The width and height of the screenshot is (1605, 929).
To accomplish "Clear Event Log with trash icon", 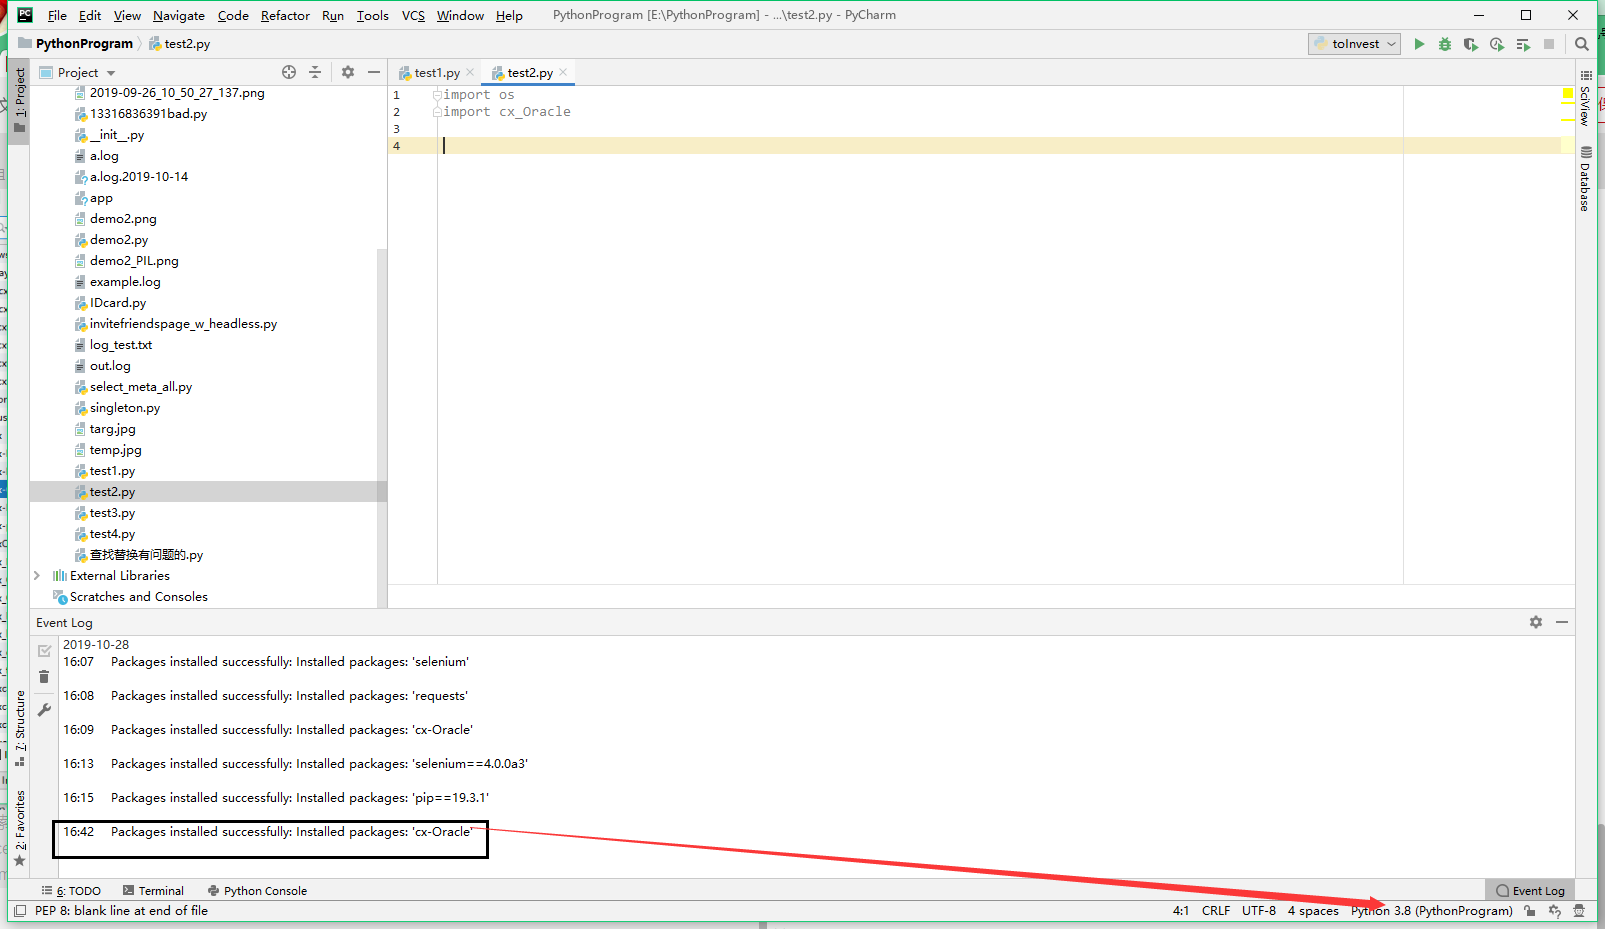I will [44, 676].
